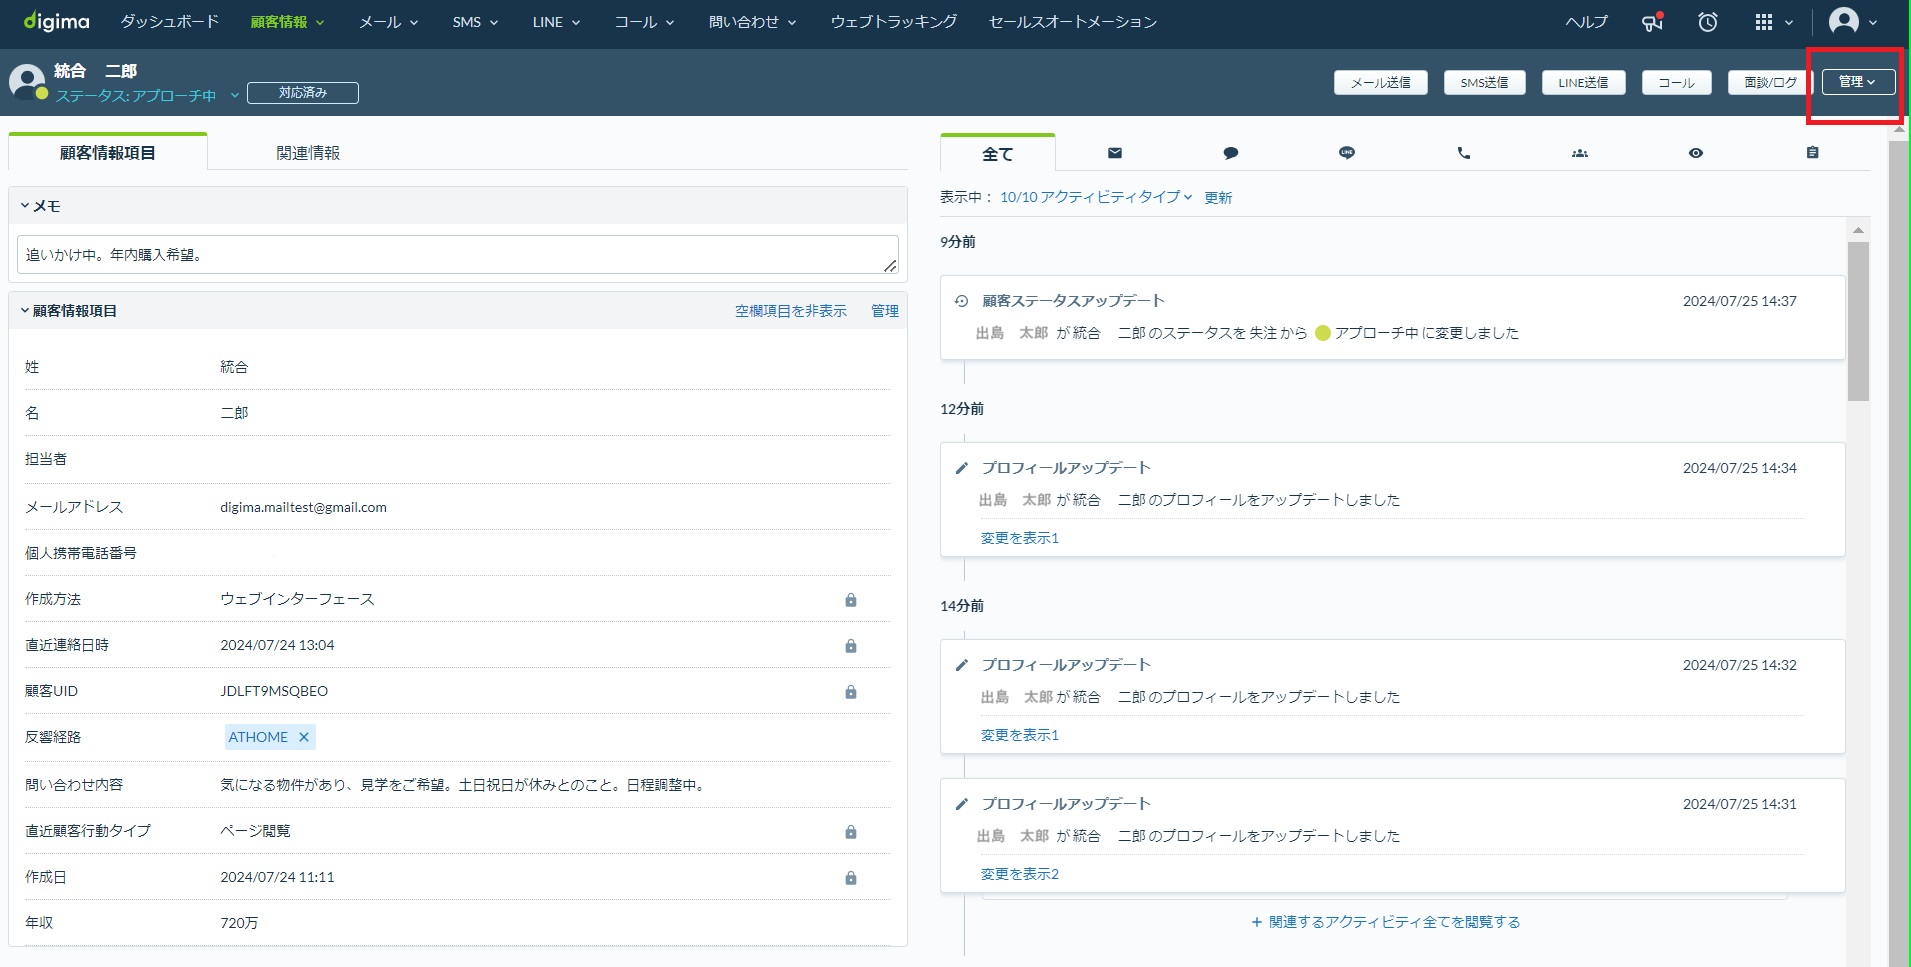The width and height of the screenshot is (1911, 967).
Task: Select the LINE activity tab icon
Action: [1346, 153]
